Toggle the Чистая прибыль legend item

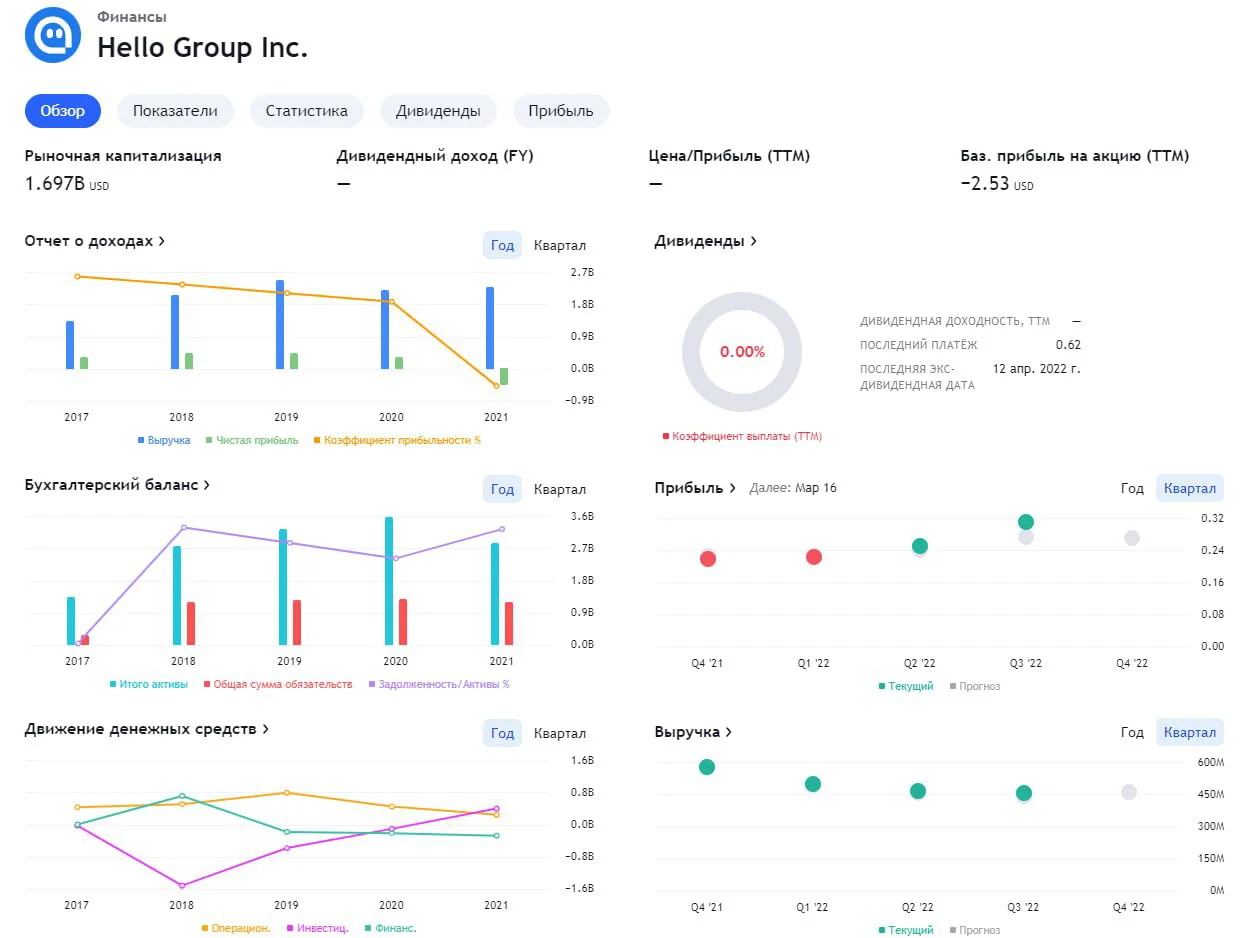tap(252, 440)
